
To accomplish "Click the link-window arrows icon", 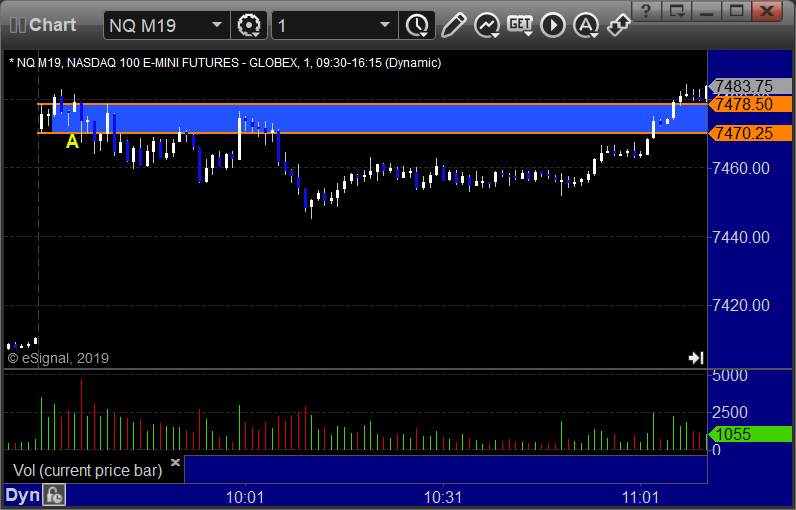I will point(619,25).
